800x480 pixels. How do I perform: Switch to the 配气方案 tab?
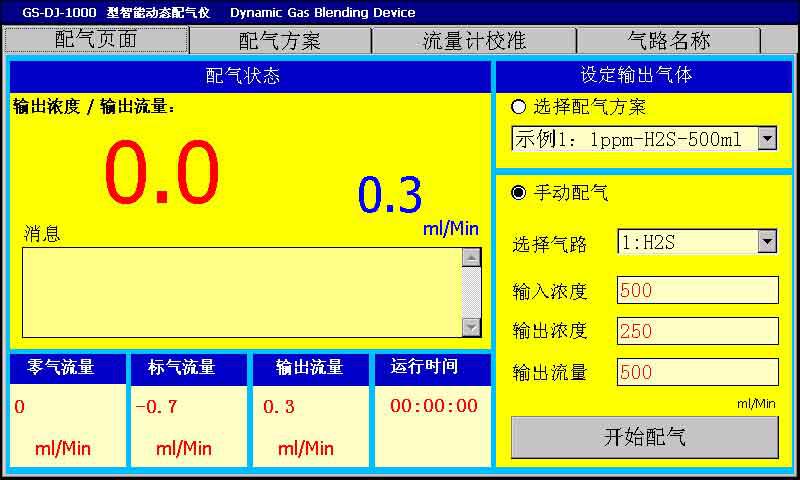280,41
